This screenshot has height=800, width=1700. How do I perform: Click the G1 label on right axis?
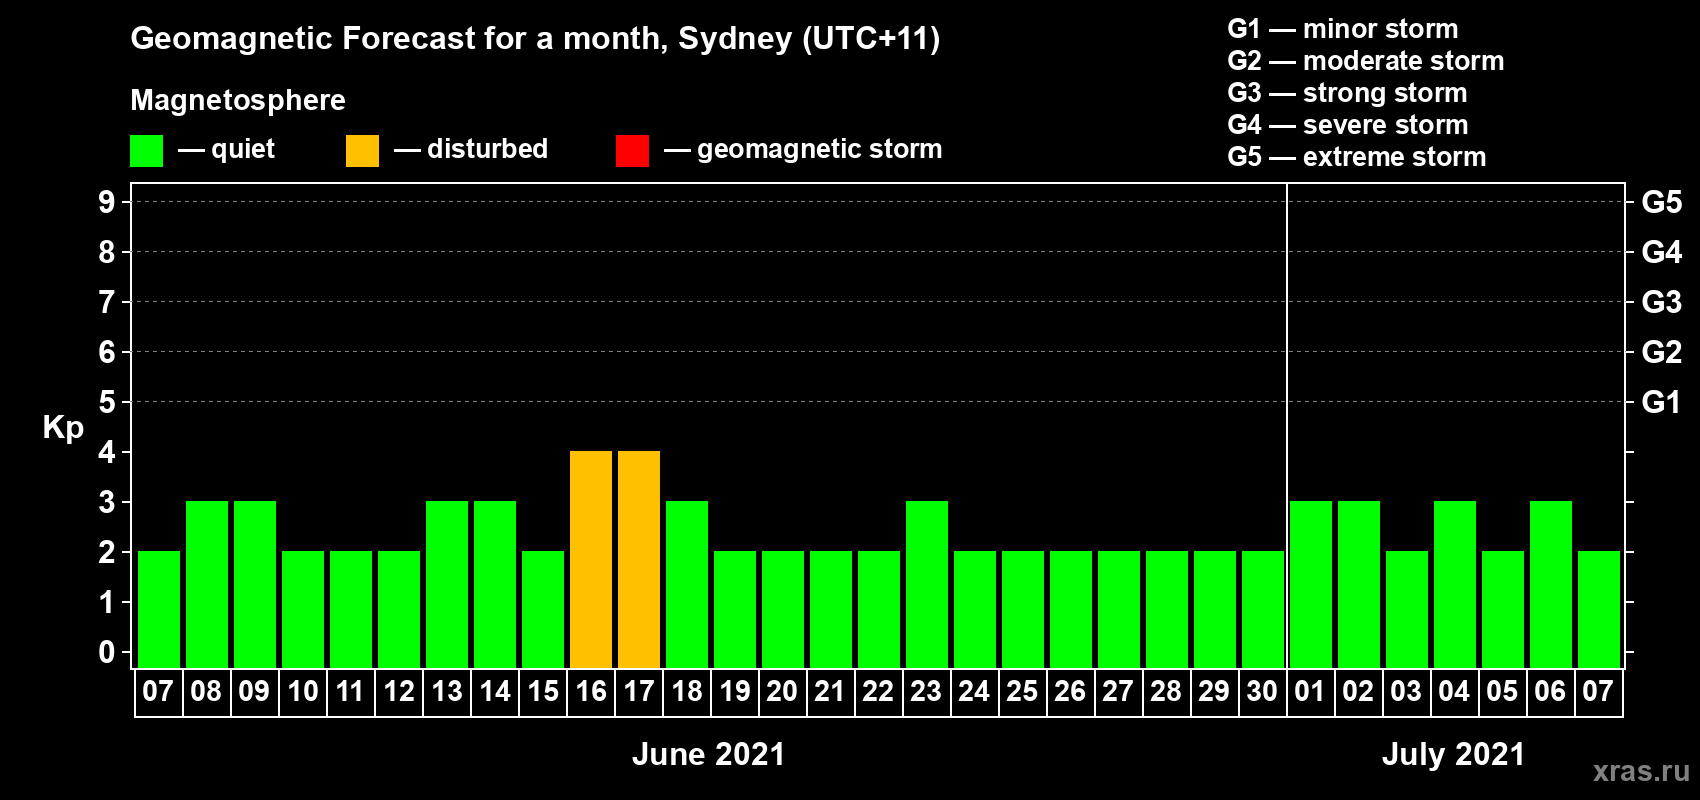(1662, 402)
